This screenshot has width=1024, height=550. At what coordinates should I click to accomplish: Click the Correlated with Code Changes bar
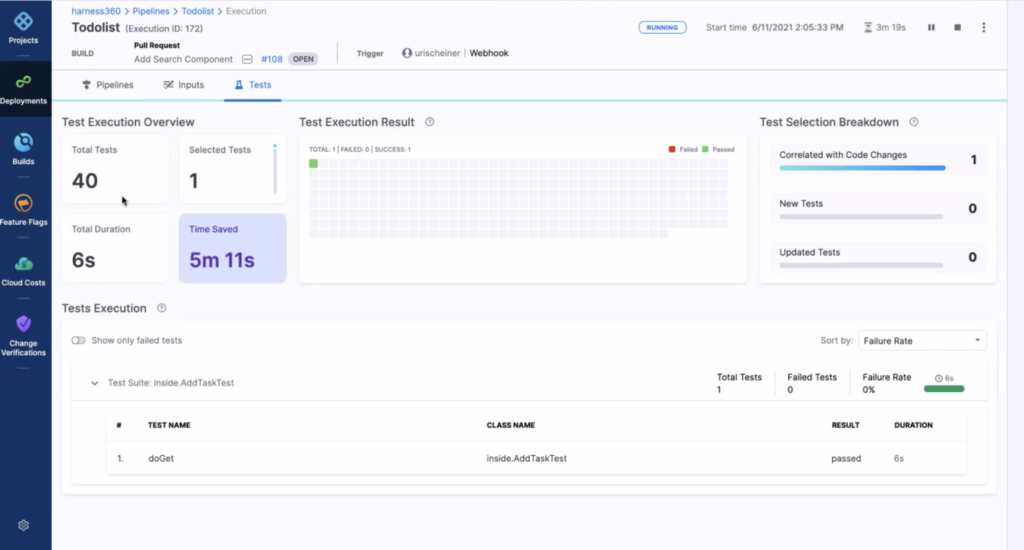pos(862,168)
